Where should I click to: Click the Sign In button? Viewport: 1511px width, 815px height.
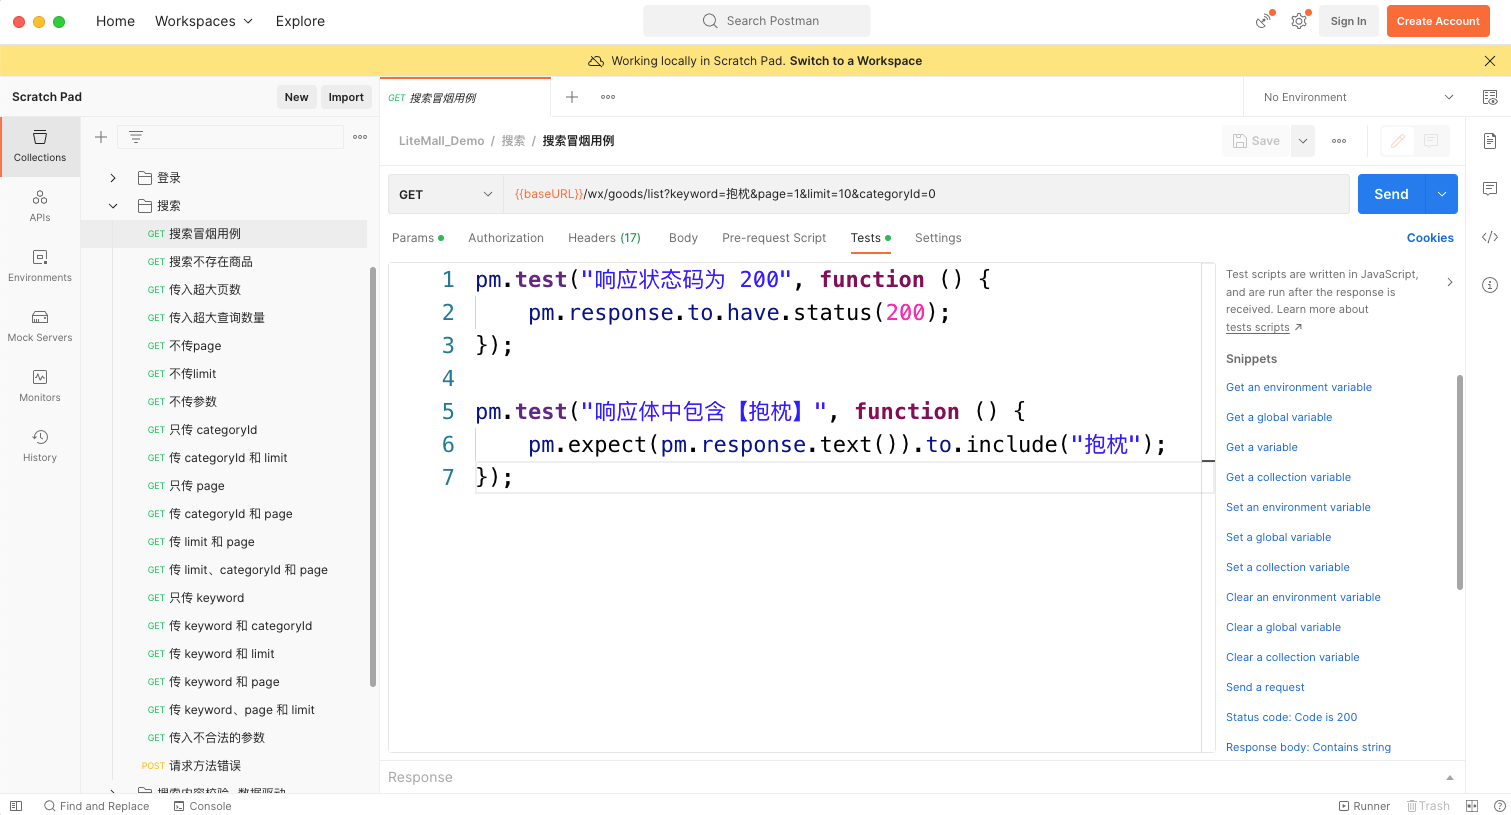click(x=1348, y=21)
